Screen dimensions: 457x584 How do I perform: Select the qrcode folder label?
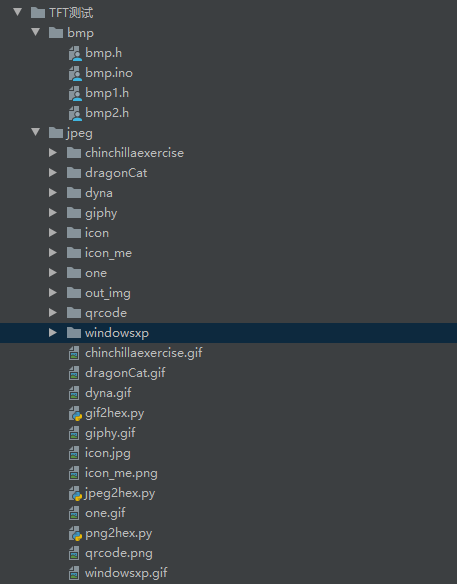(x=106, y=313)
